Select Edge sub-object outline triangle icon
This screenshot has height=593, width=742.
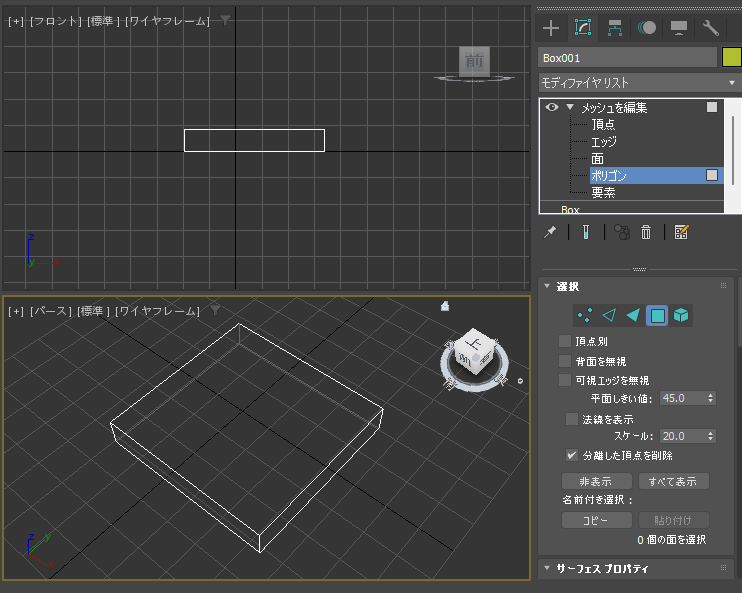[609, 315]
